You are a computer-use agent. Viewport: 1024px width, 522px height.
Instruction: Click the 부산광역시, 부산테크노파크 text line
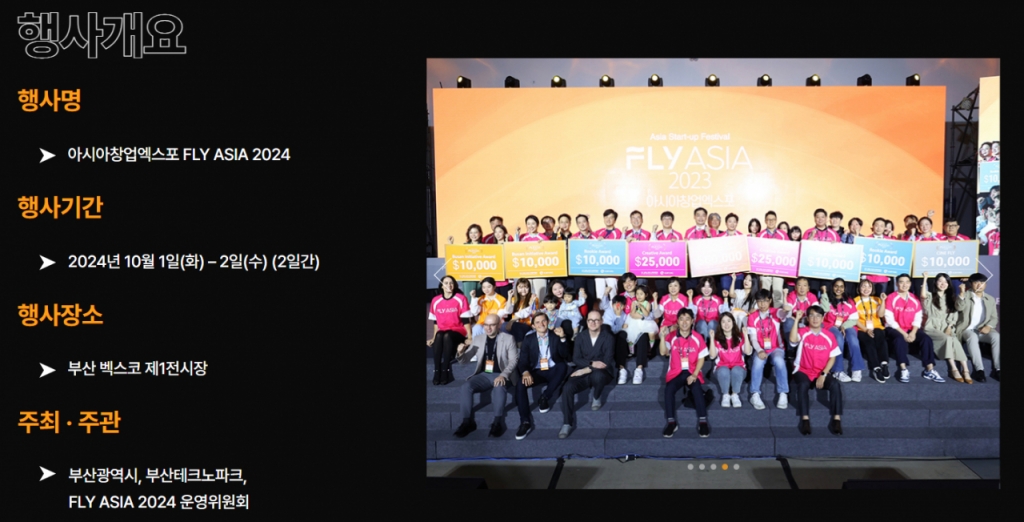[157, 474]
